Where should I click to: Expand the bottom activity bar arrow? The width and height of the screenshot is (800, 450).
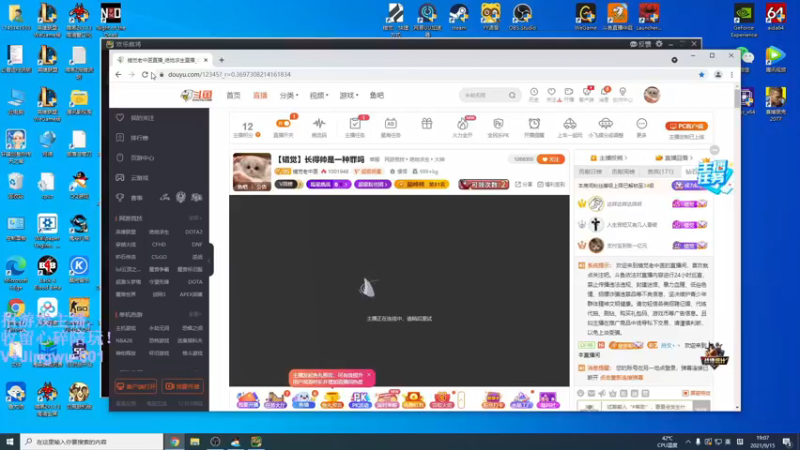462,399
